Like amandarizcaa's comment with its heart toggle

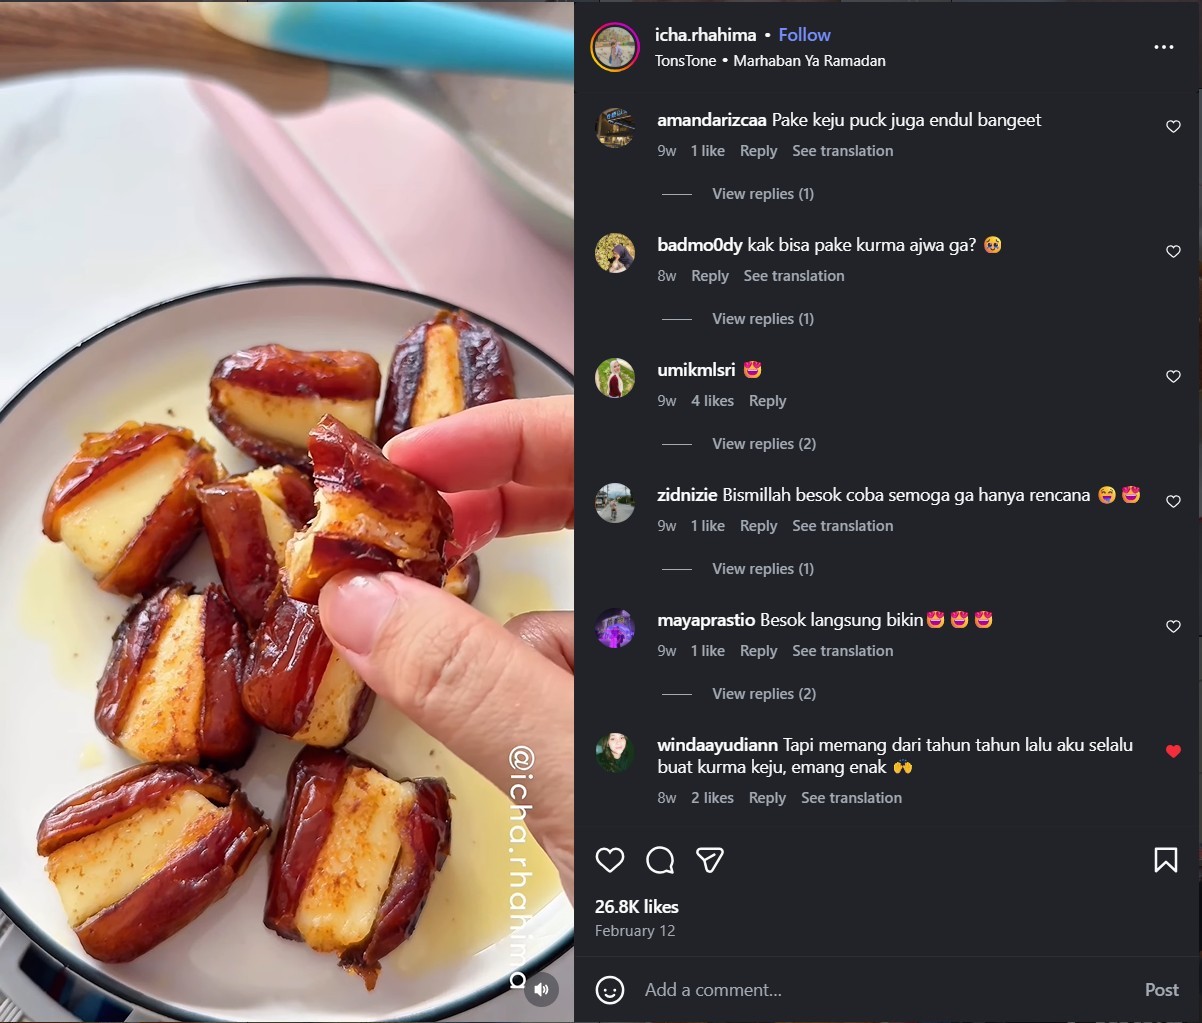(x=1173, y=126)
